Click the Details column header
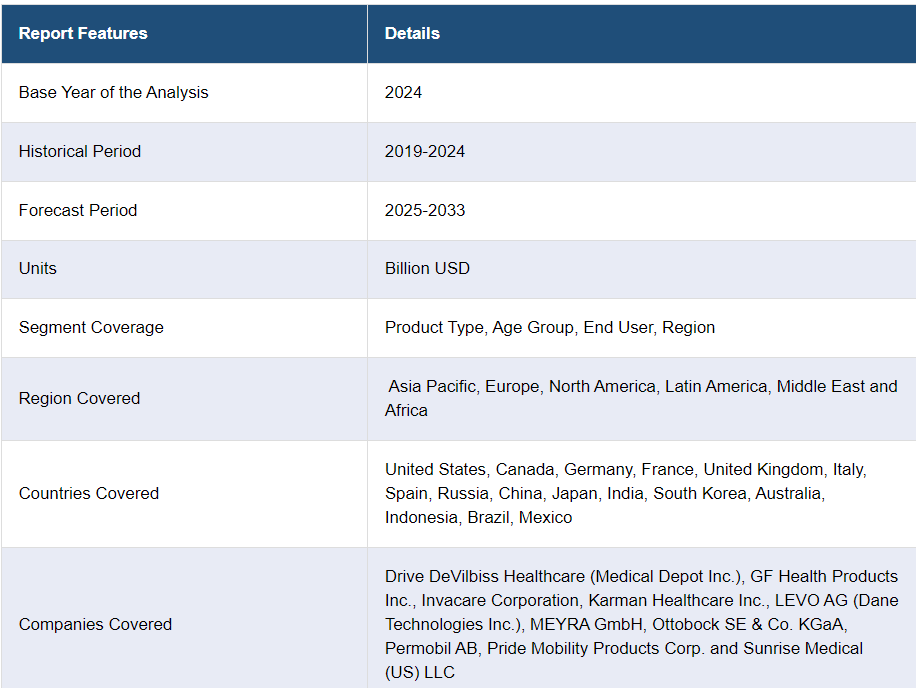The image size is (916, 688). coord(412,34)
